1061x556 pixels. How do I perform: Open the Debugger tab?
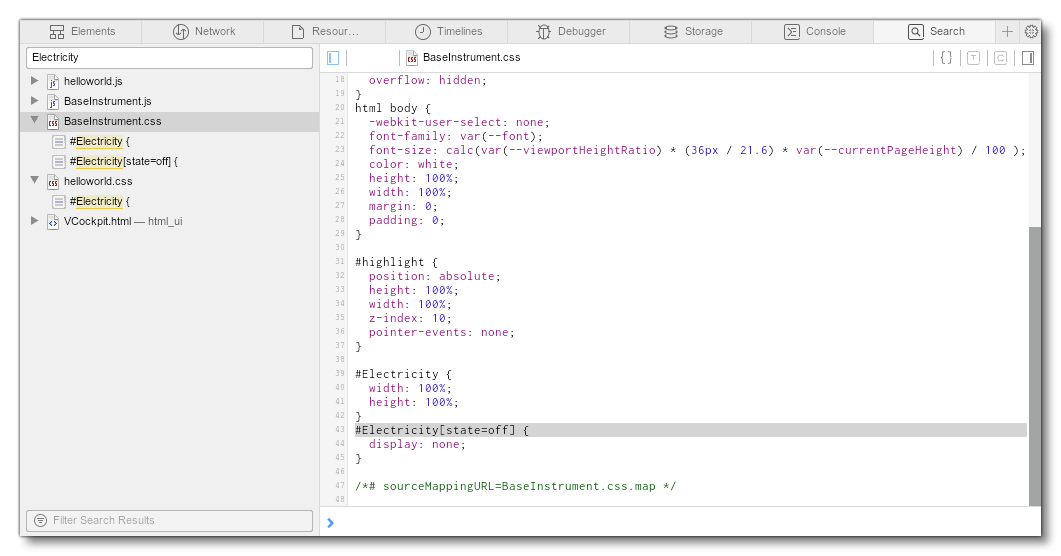click(569, 32)
